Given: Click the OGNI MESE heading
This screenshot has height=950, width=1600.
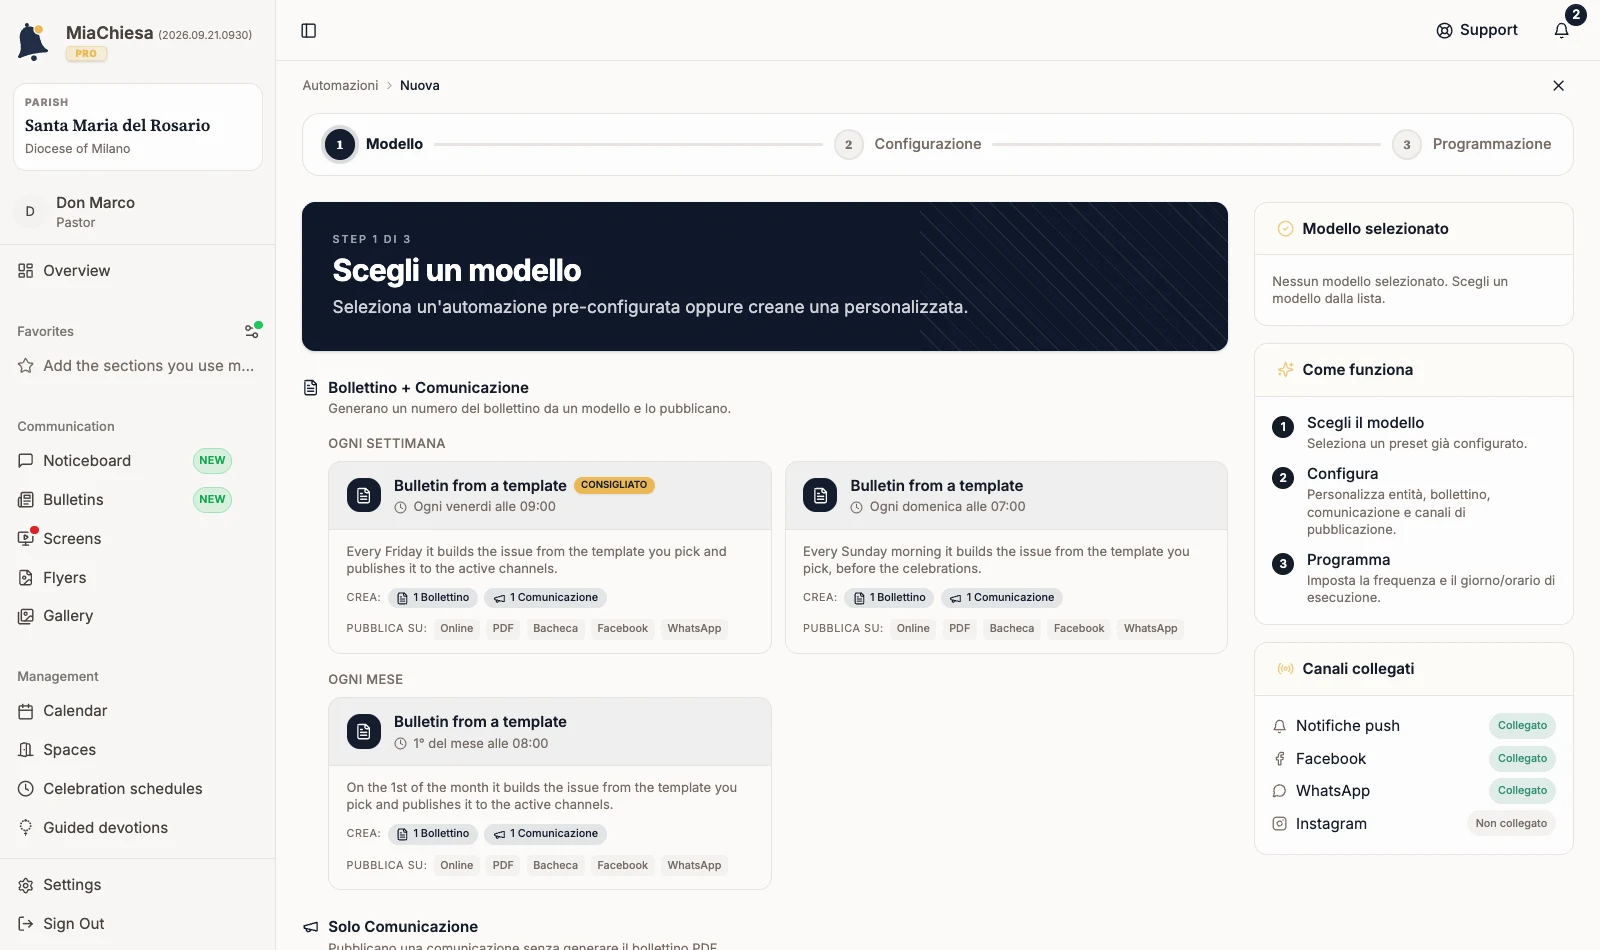Looking at the screenshot, I should (x=365, y=680).
